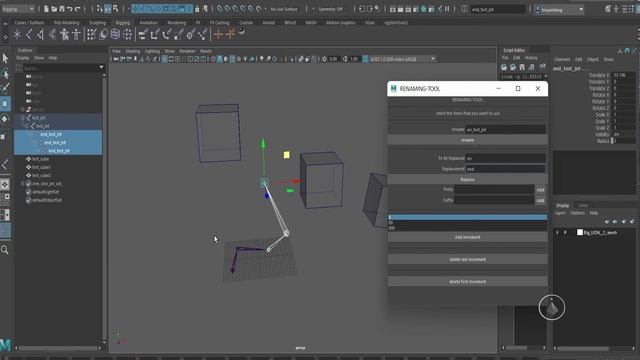The height and width of the screenshot is (360, 640).
Task: Click the Undo arrow in the status line
Action: pyautogui.click(x=70, y=9)
